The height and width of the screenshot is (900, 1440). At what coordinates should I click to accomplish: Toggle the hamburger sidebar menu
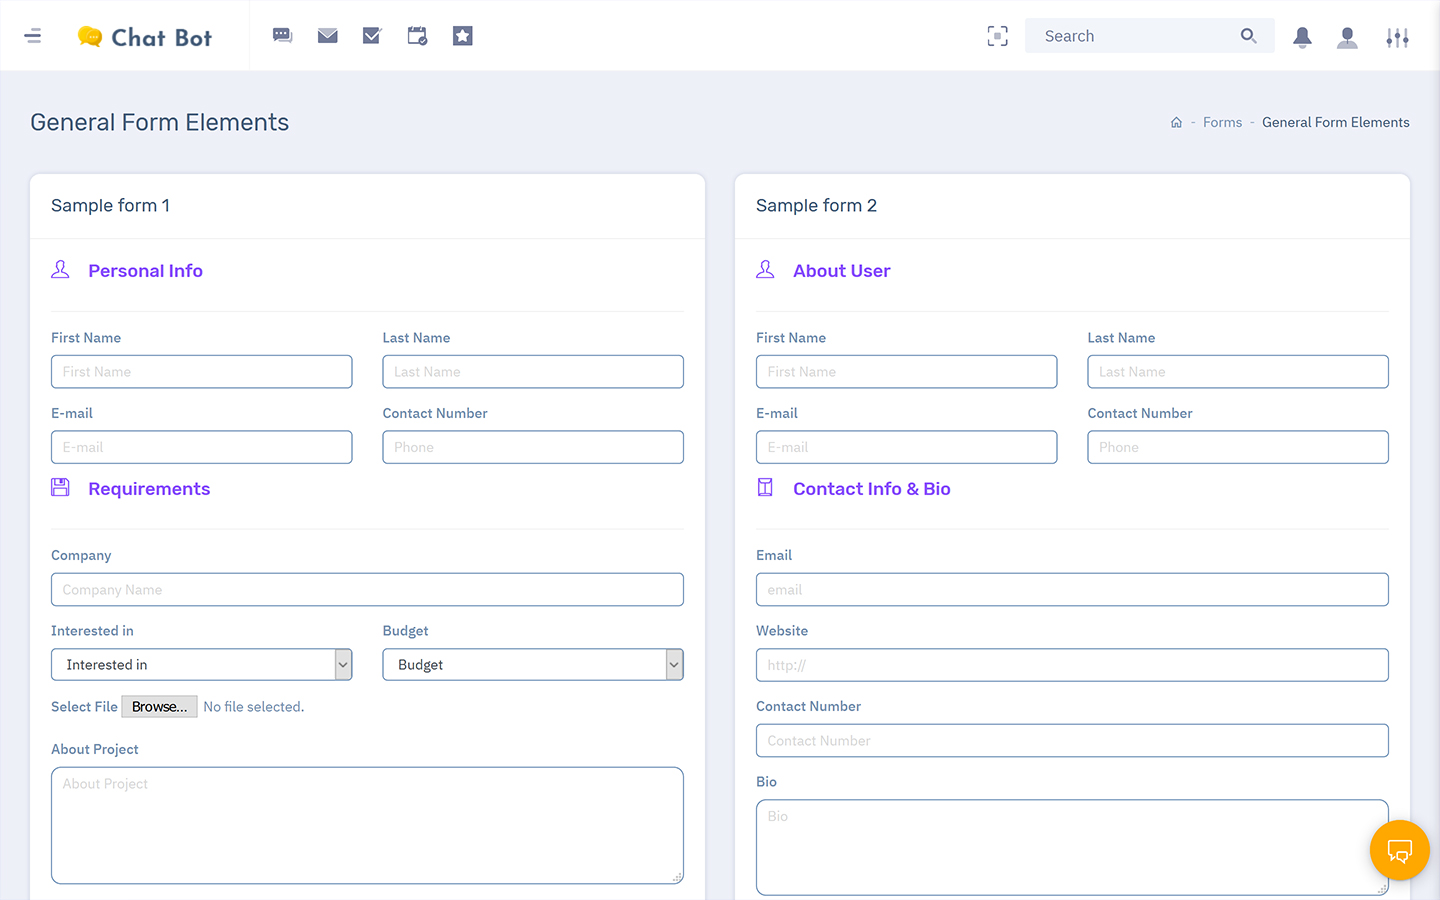[x=33, y=36]
